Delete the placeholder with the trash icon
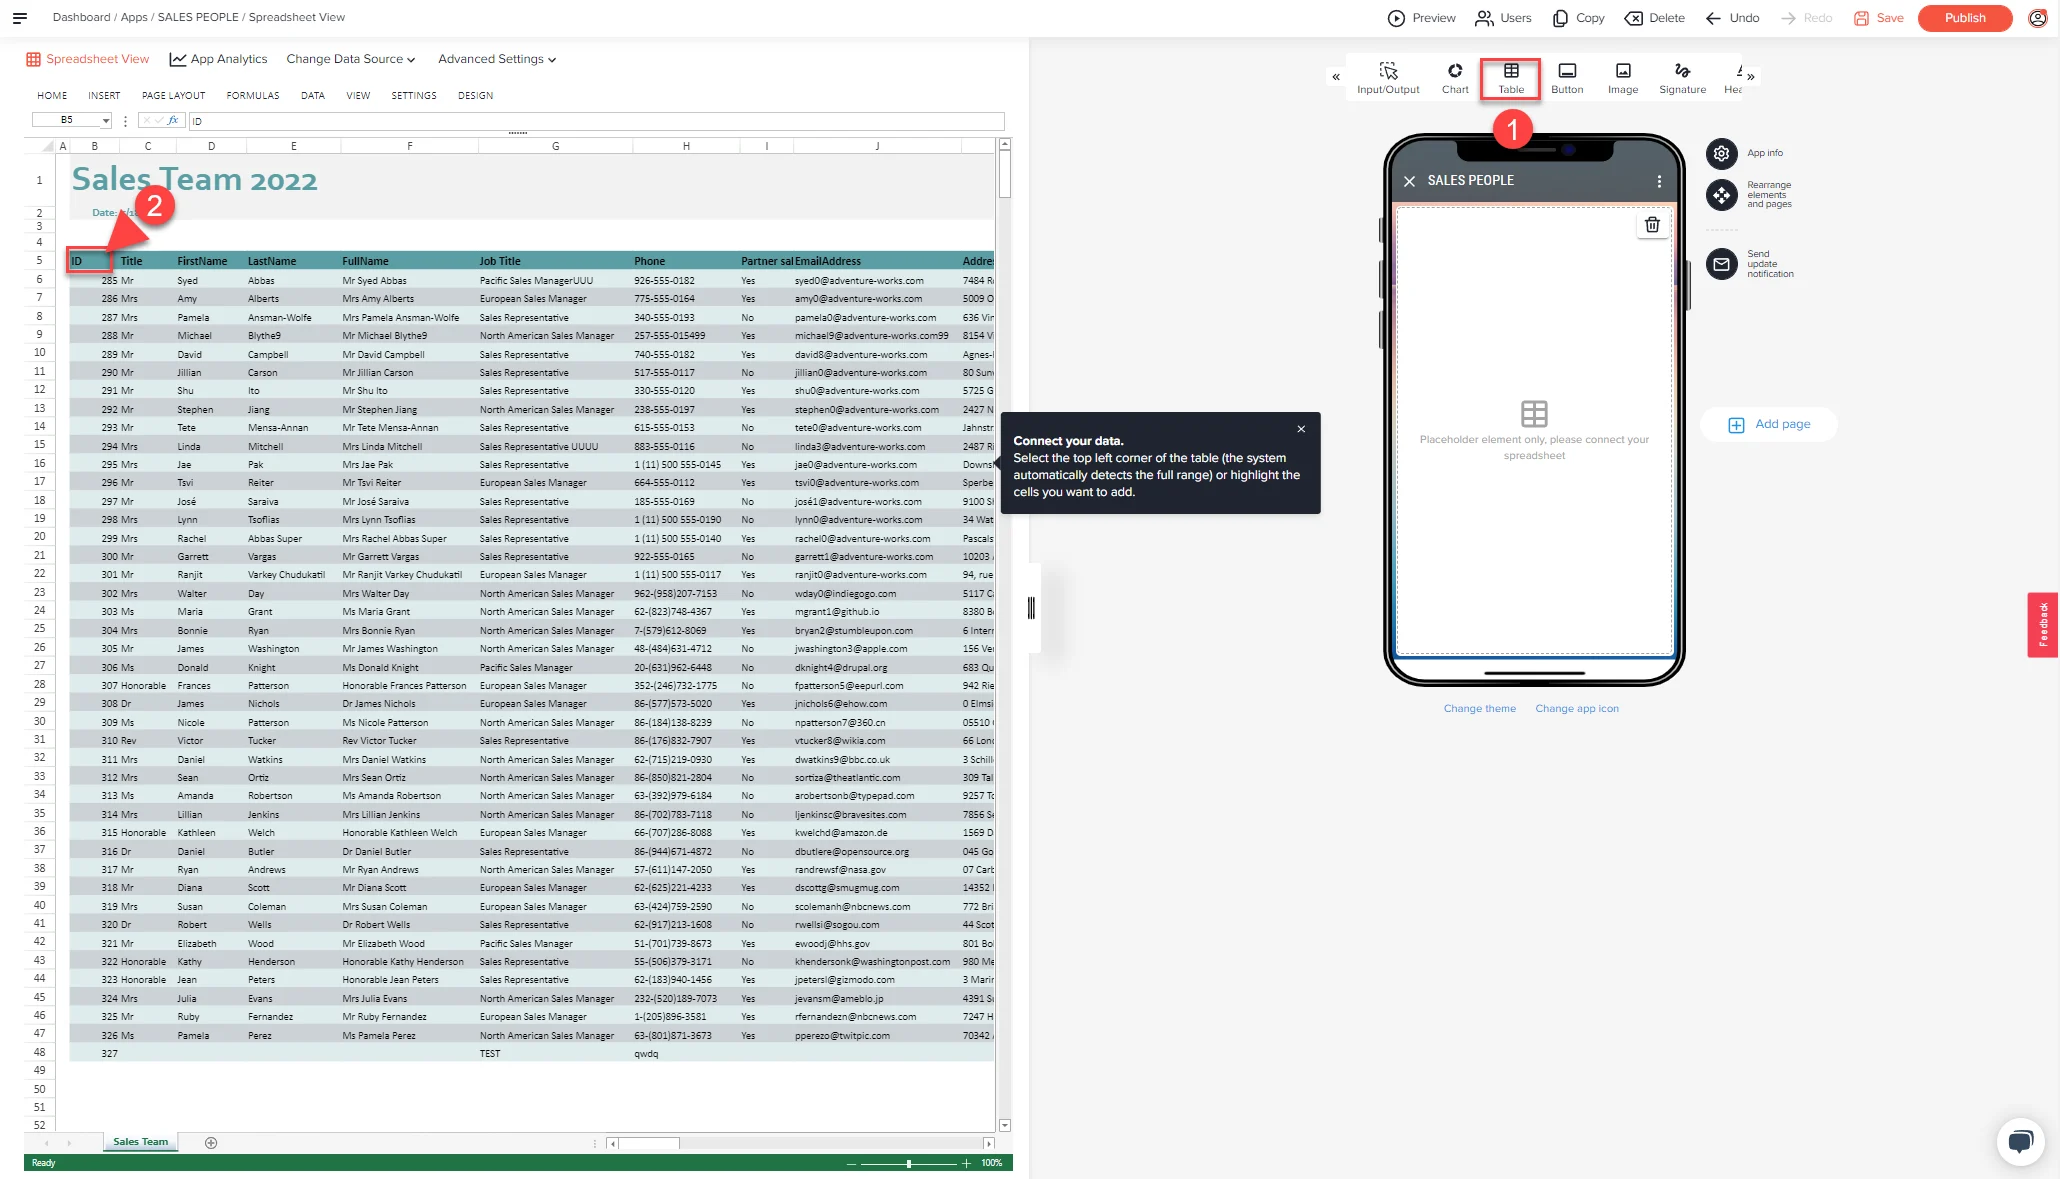The height and width of the screenshot is (1179, 2060). point(1652,225)
